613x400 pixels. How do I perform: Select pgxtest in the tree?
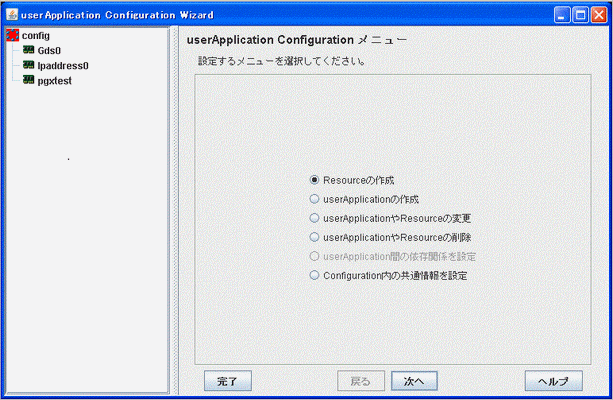55,81
